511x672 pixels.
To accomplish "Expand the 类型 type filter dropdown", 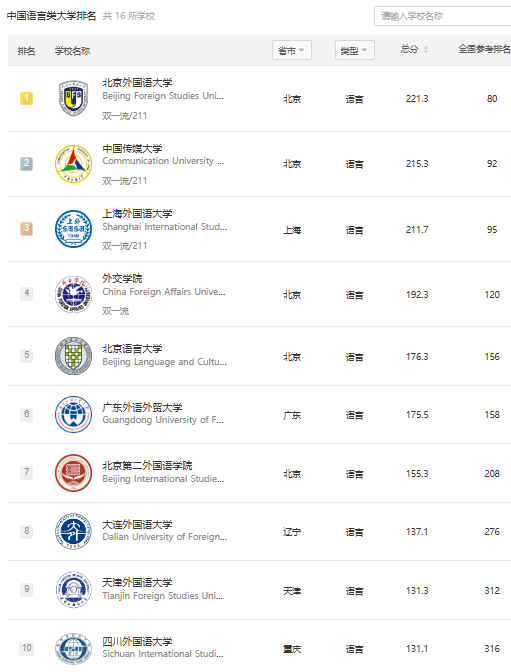I will click(x=355, y=50).
